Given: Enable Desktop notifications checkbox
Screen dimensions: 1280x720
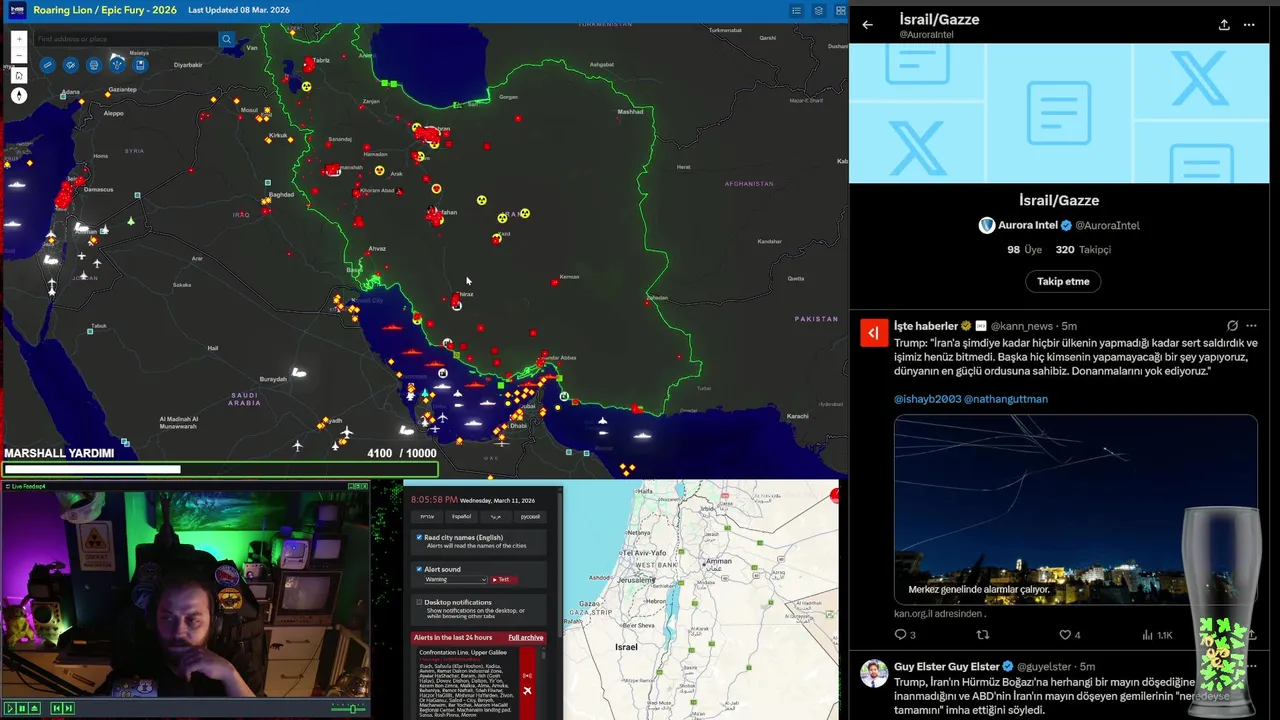Looking at the screenshot, I should (419, 602).
